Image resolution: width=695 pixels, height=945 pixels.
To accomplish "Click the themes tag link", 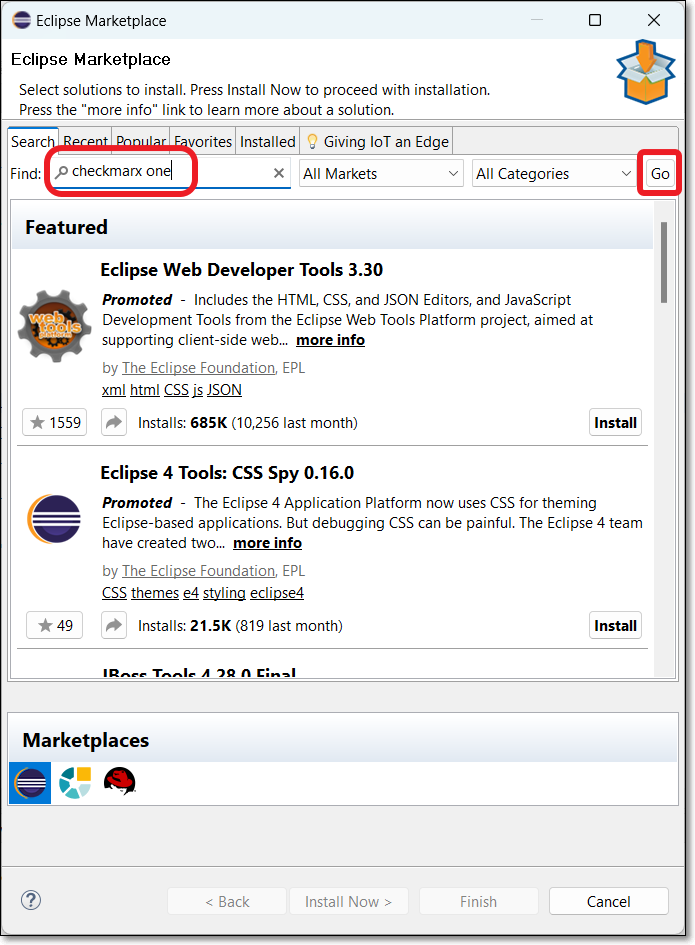I will pos(155,593).
